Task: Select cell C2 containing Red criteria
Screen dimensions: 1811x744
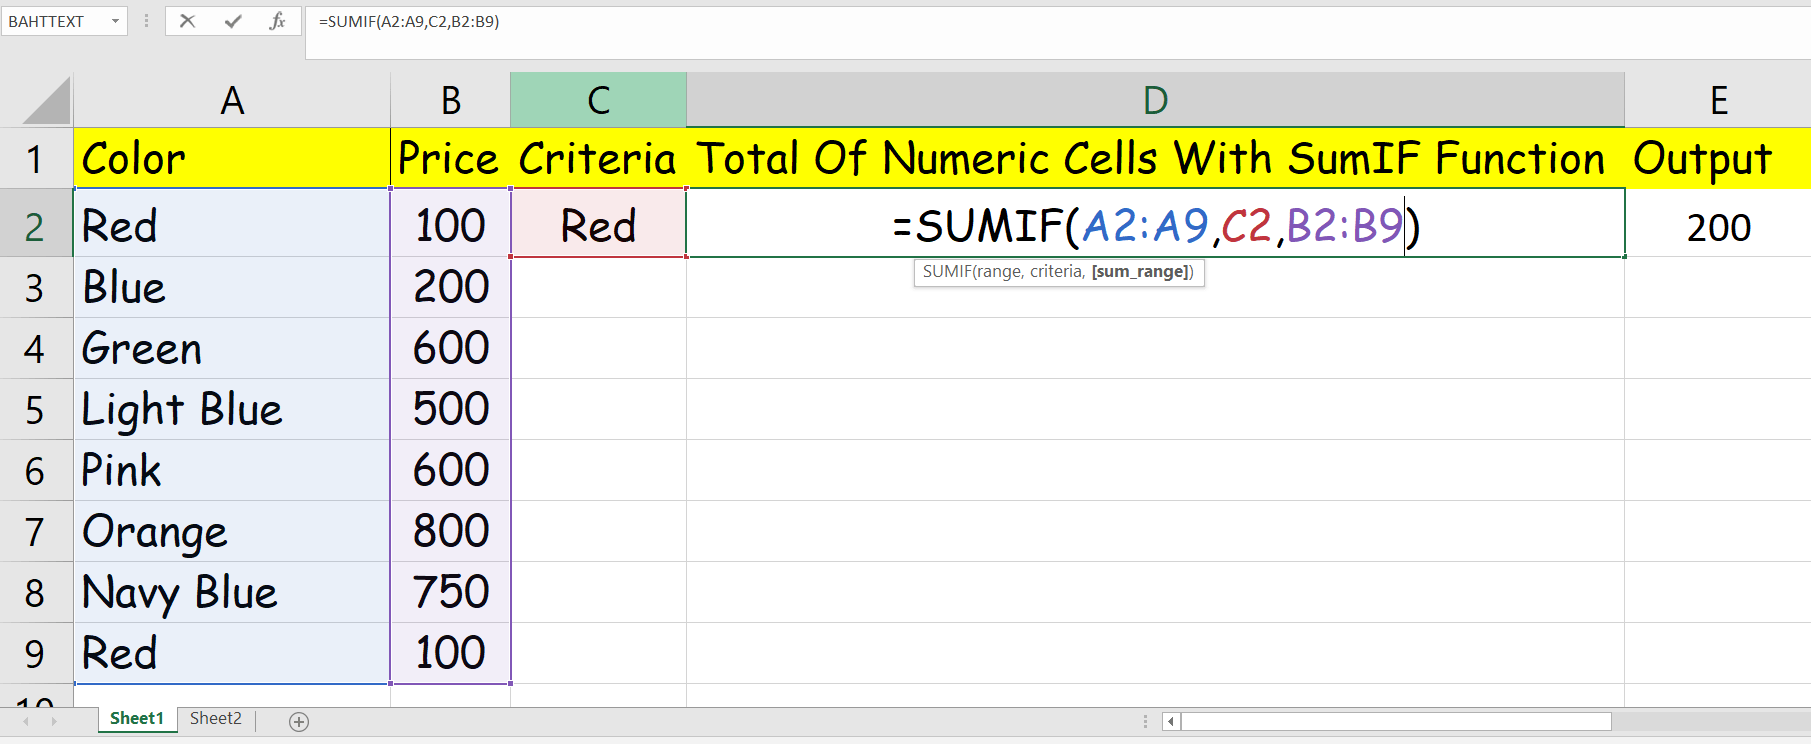Action: 598,225
